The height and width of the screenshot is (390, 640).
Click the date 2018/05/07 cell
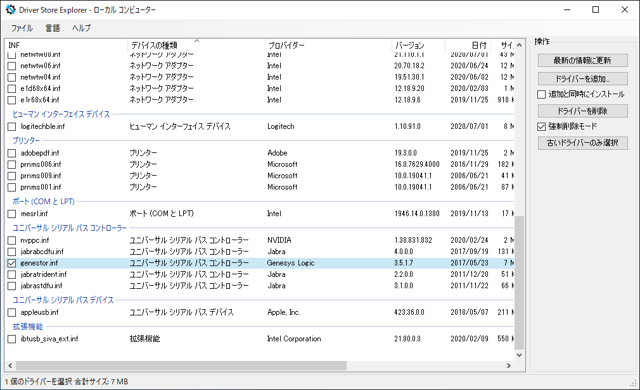[x=469, y=312]
